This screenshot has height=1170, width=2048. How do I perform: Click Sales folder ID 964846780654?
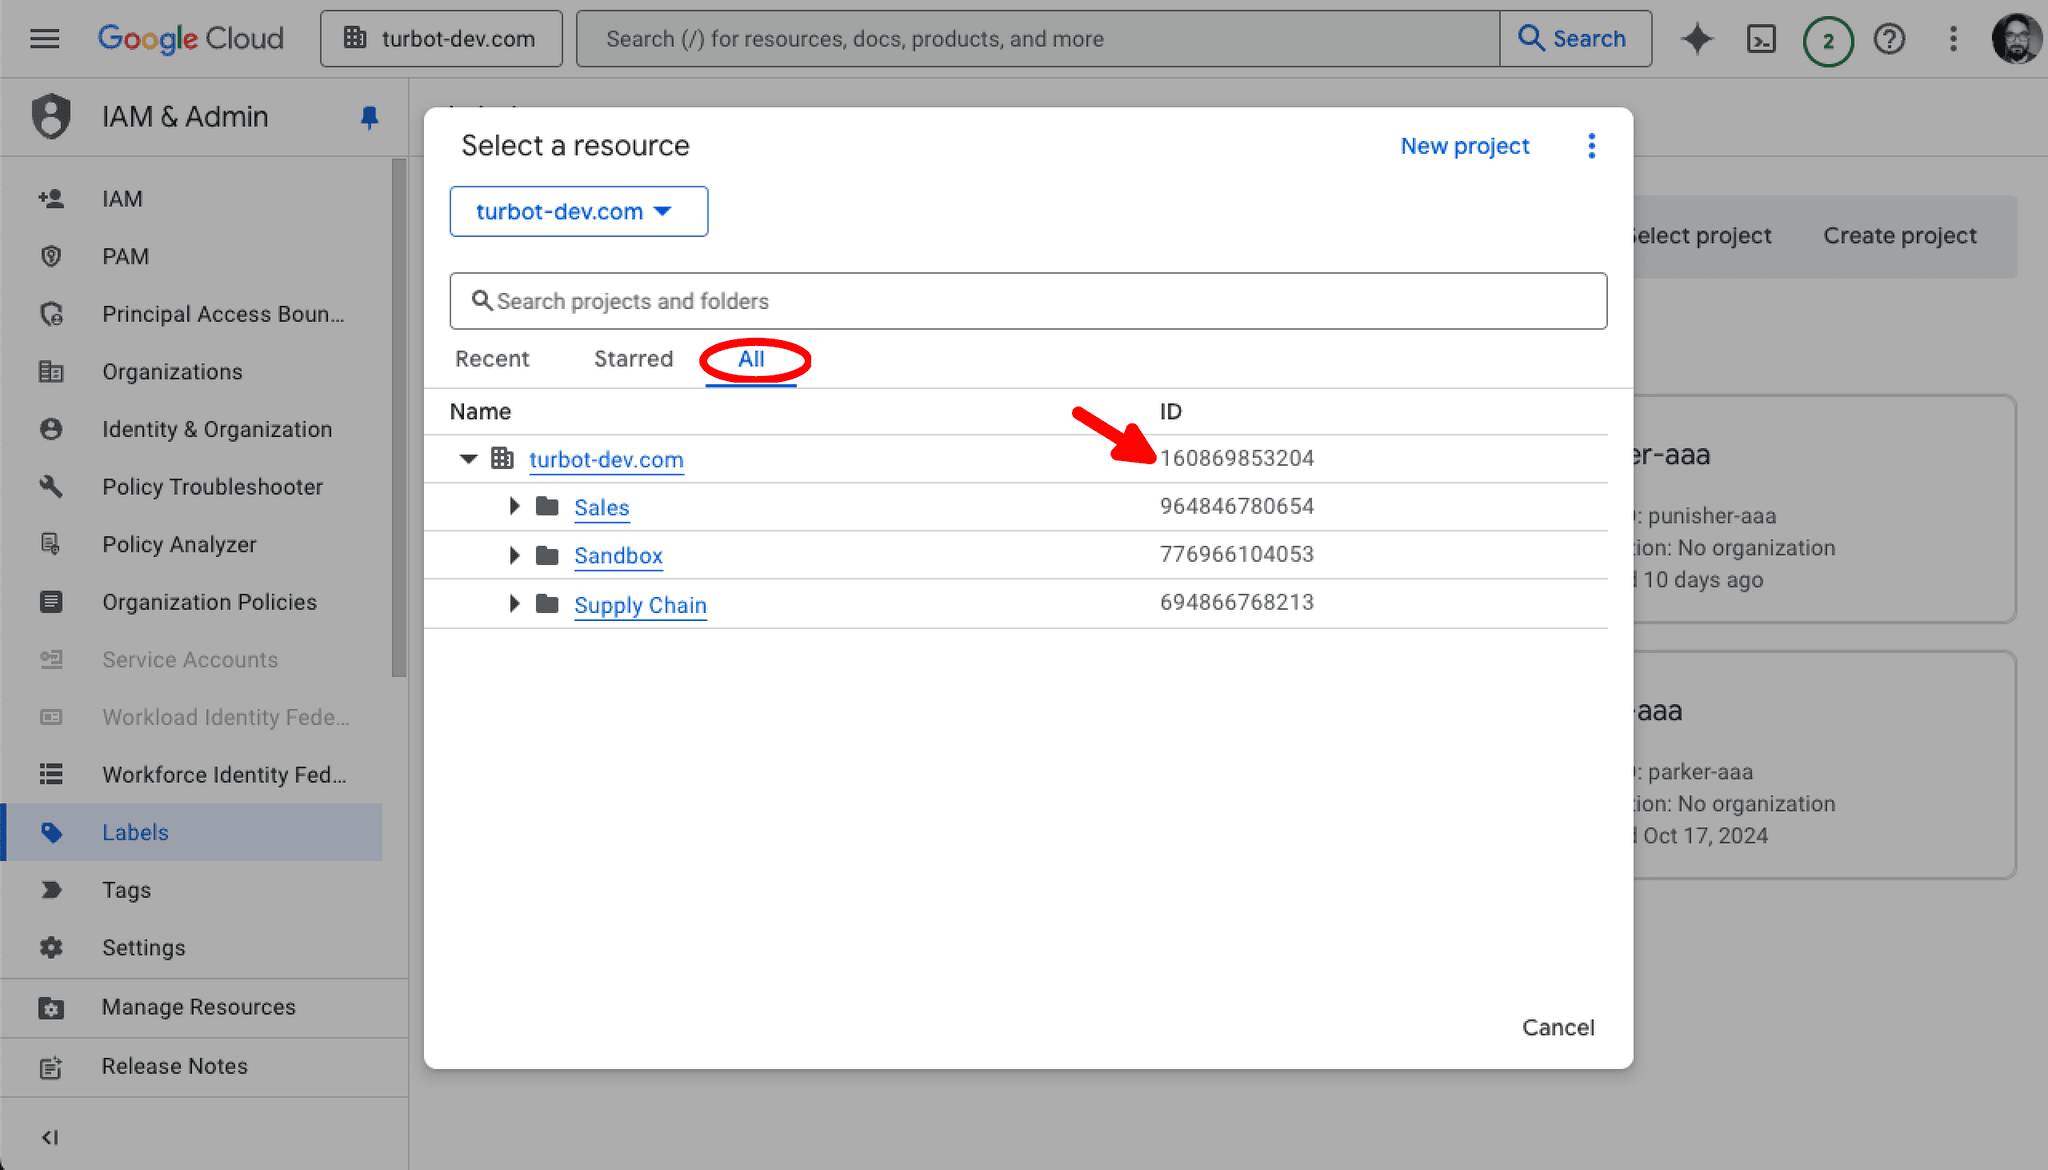1237,506
